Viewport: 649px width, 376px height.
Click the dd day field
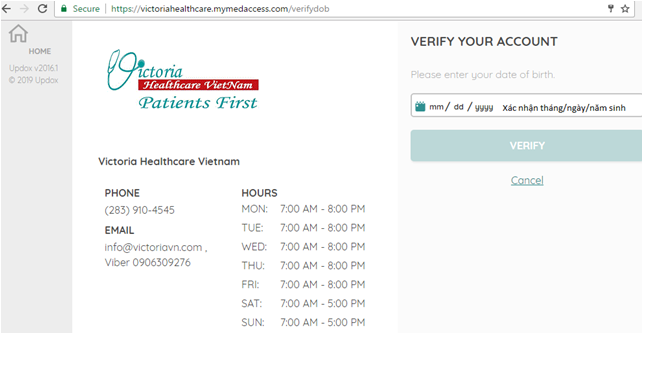pos(458,107)
